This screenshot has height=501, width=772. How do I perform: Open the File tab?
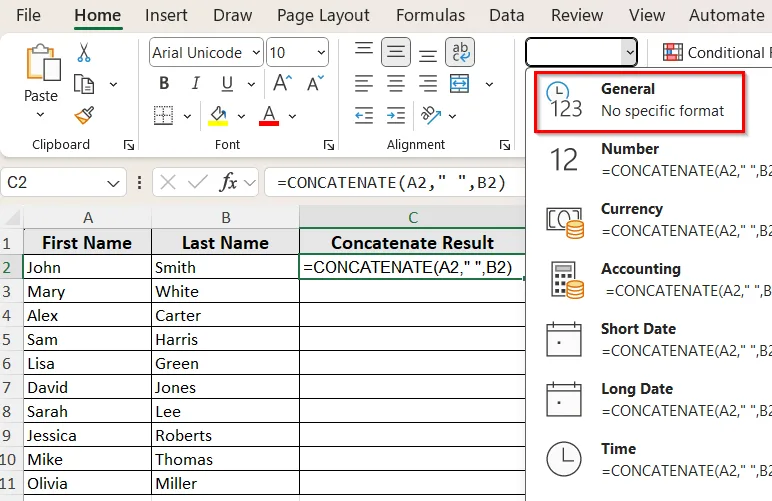(x=28, y=15)
